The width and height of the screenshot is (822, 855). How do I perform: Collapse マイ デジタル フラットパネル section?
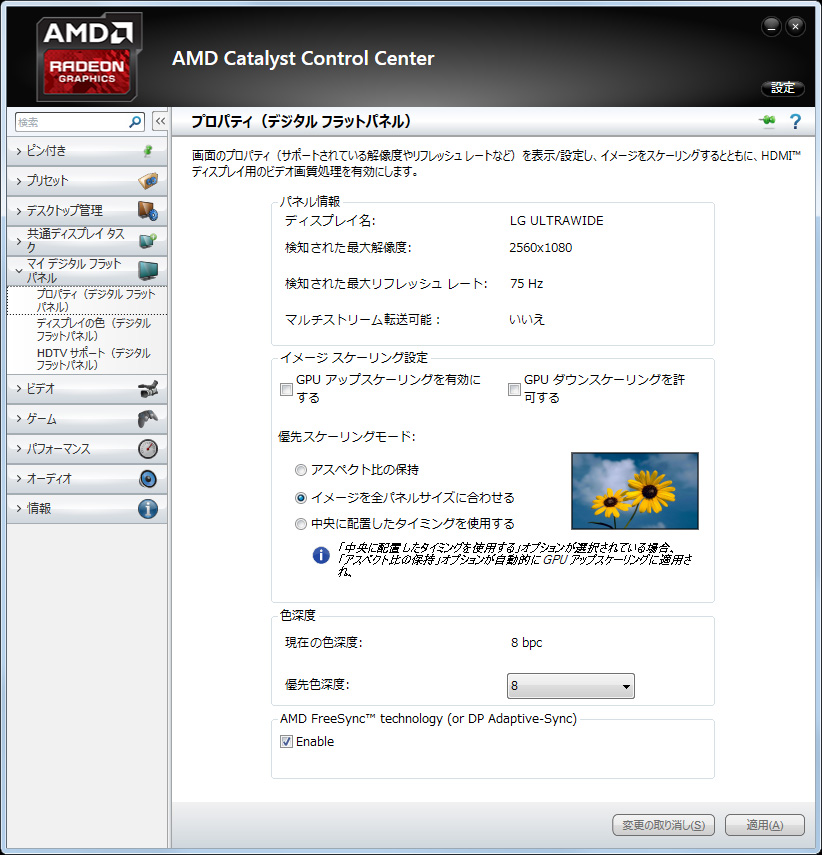coord(87,270)
